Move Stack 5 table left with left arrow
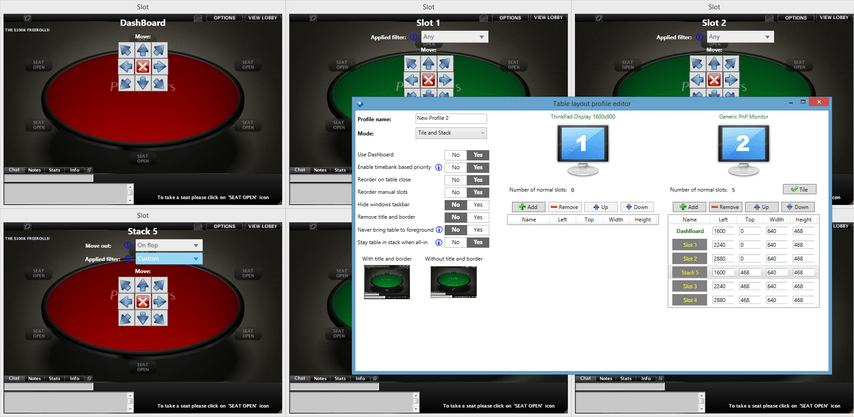Image resolution: width=854 pixels, height=417 pixels. point(126,302)
